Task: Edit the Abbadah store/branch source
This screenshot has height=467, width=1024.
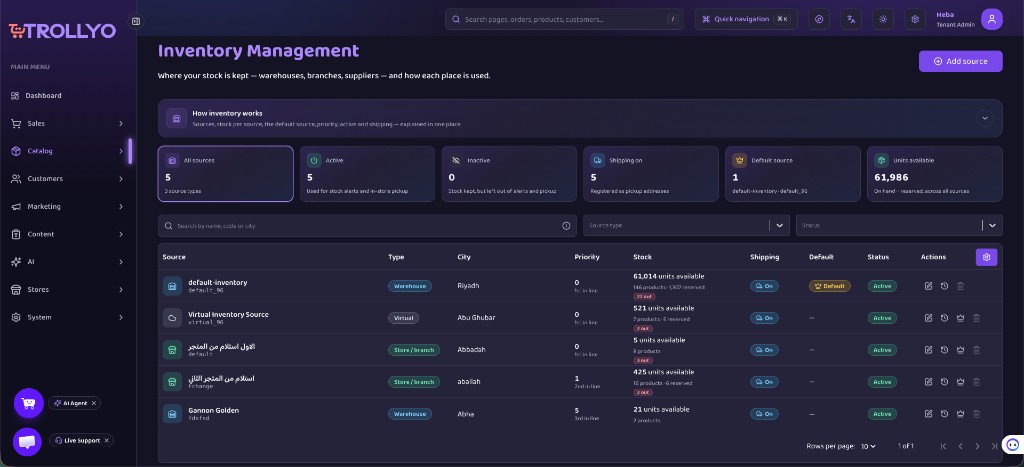Action: click(928, 350)
